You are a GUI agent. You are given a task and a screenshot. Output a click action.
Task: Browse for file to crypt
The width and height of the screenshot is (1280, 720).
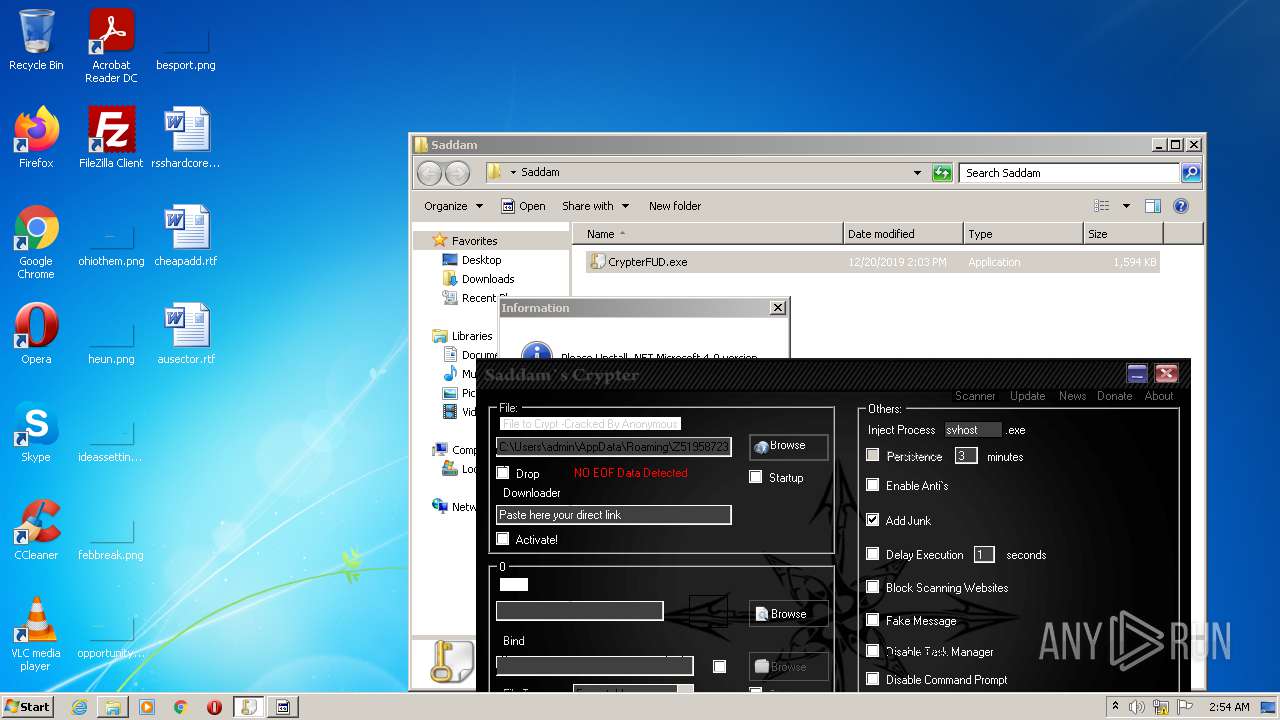[x=788, y=446]
